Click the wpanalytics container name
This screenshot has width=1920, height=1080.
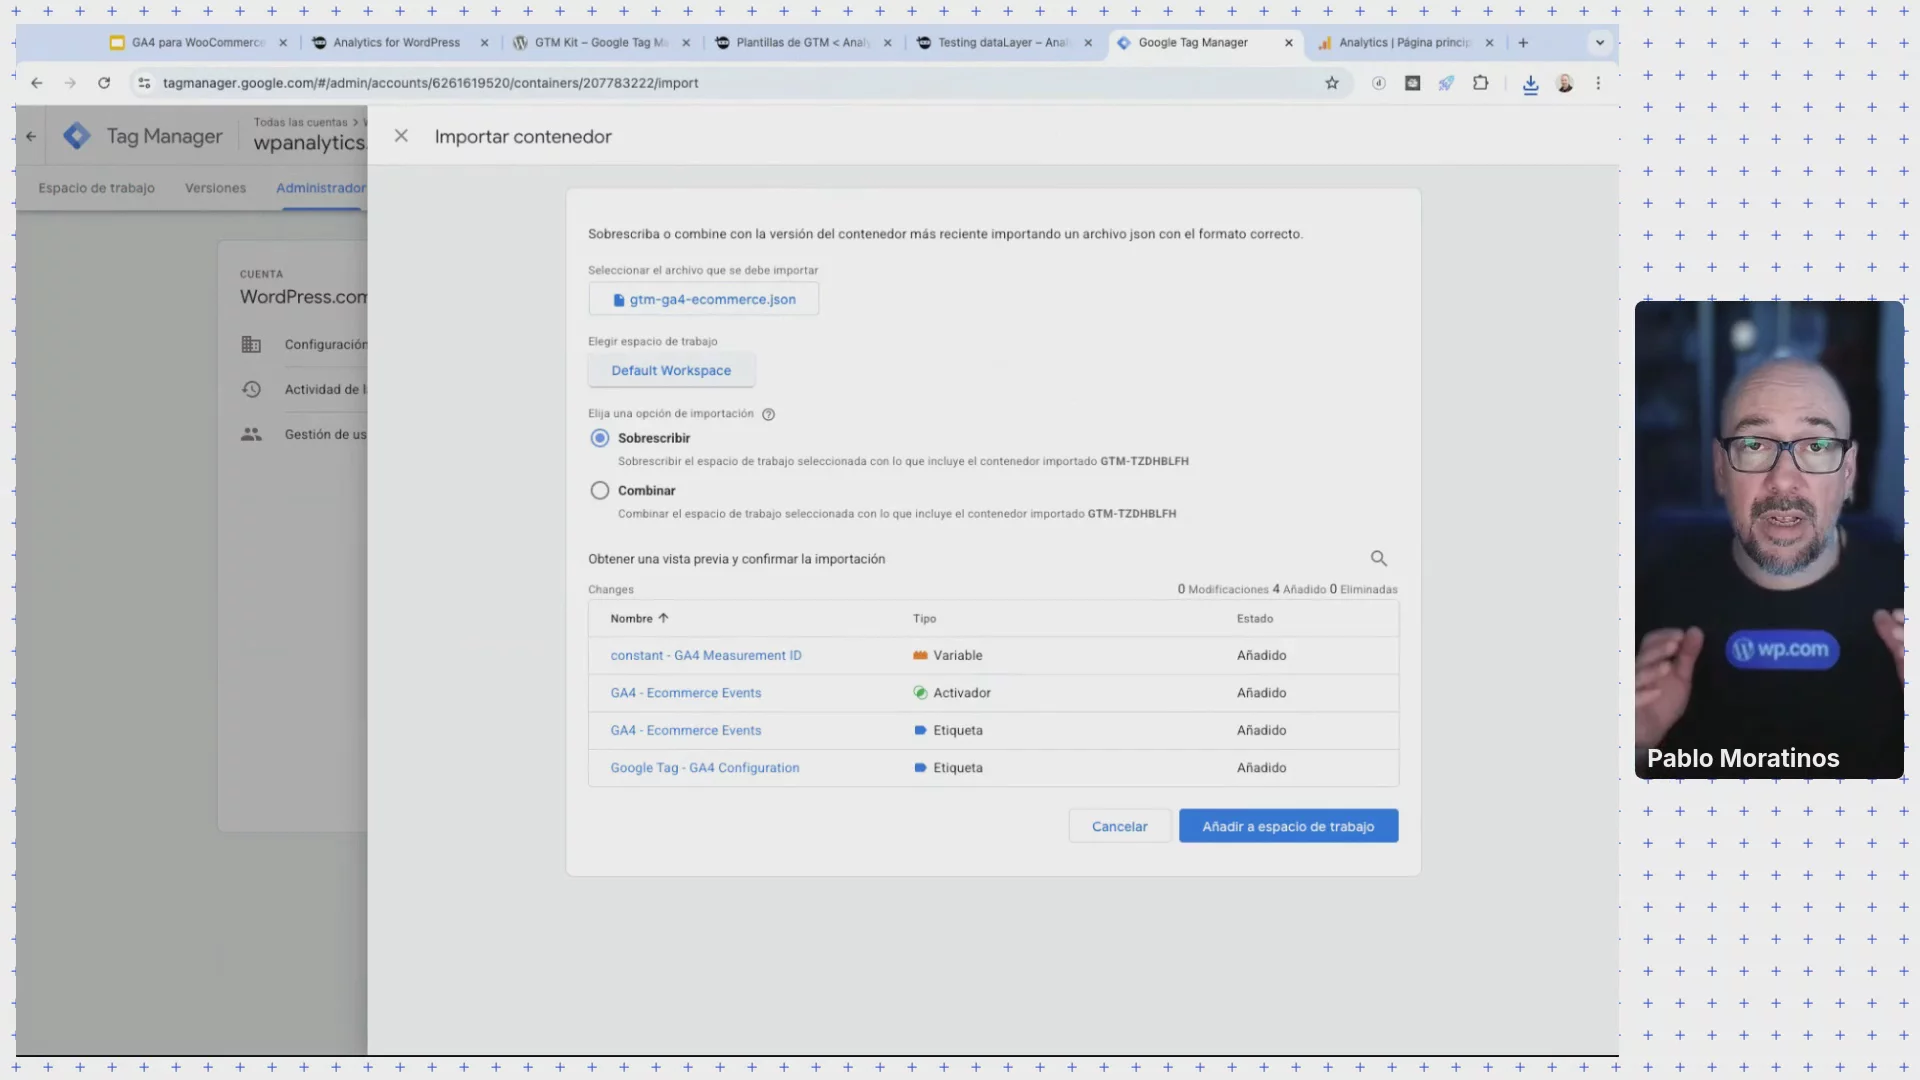click(309, 143)
